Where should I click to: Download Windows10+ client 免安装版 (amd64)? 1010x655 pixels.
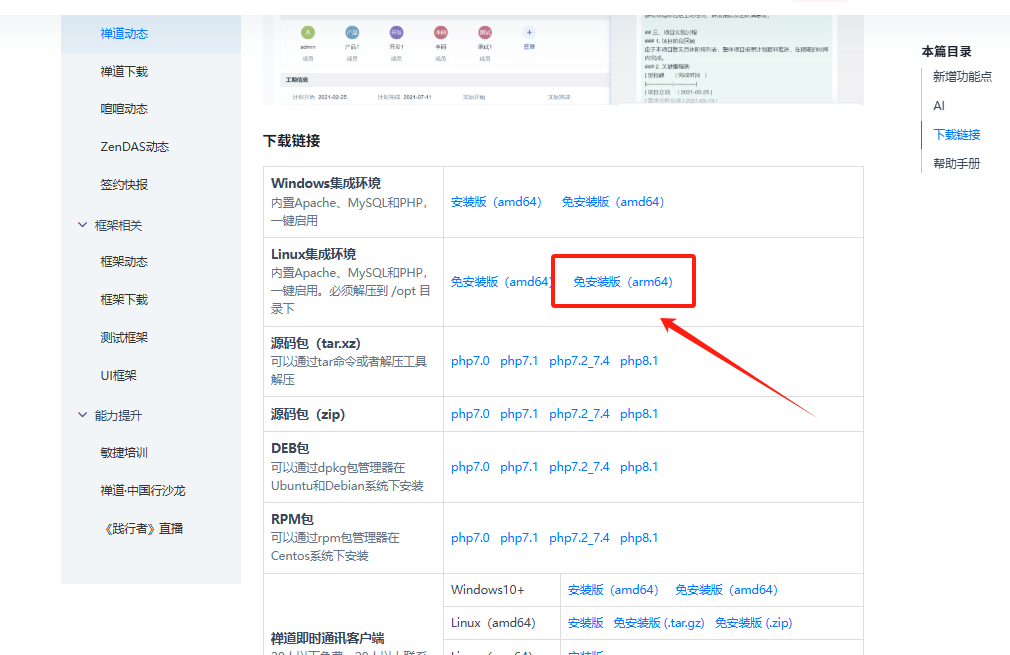[x=727, y=590]
